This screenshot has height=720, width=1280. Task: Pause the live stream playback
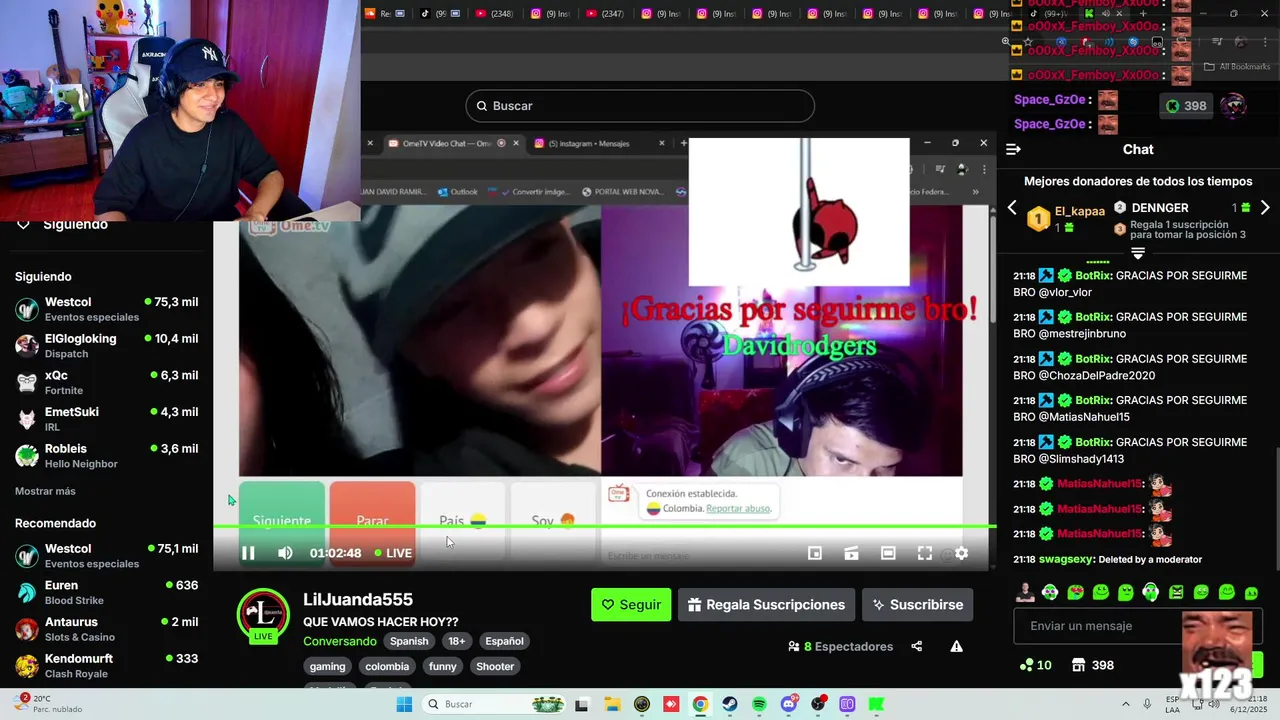(x=248, y=553)
